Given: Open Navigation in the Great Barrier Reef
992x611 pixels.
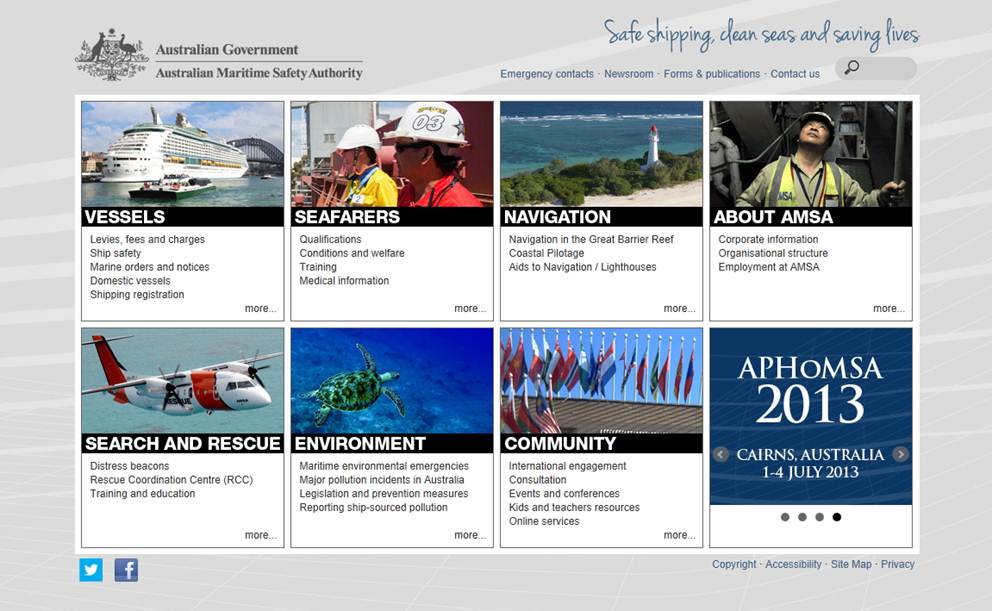Looking at the screenshot, I should pyautogui.click(x=591, y=240).
